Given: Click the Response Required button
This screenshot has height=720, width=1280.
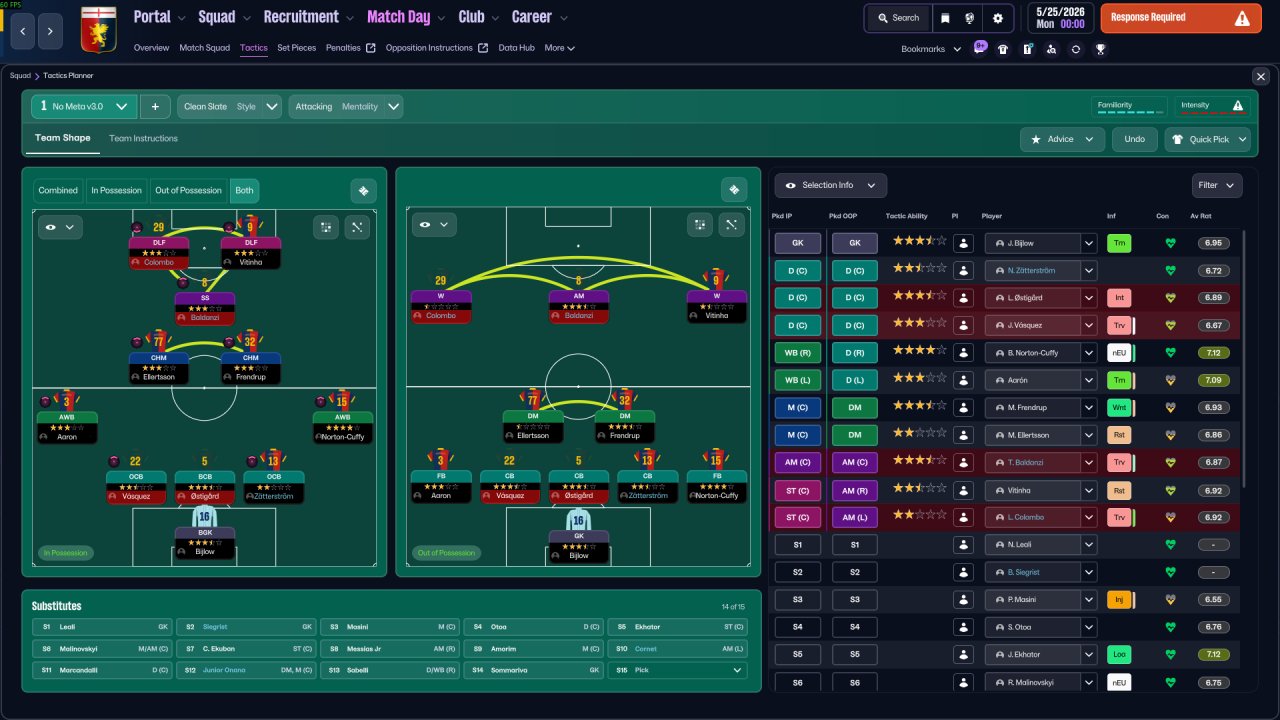Looking at the screenshot, I should click(1181, 17).
